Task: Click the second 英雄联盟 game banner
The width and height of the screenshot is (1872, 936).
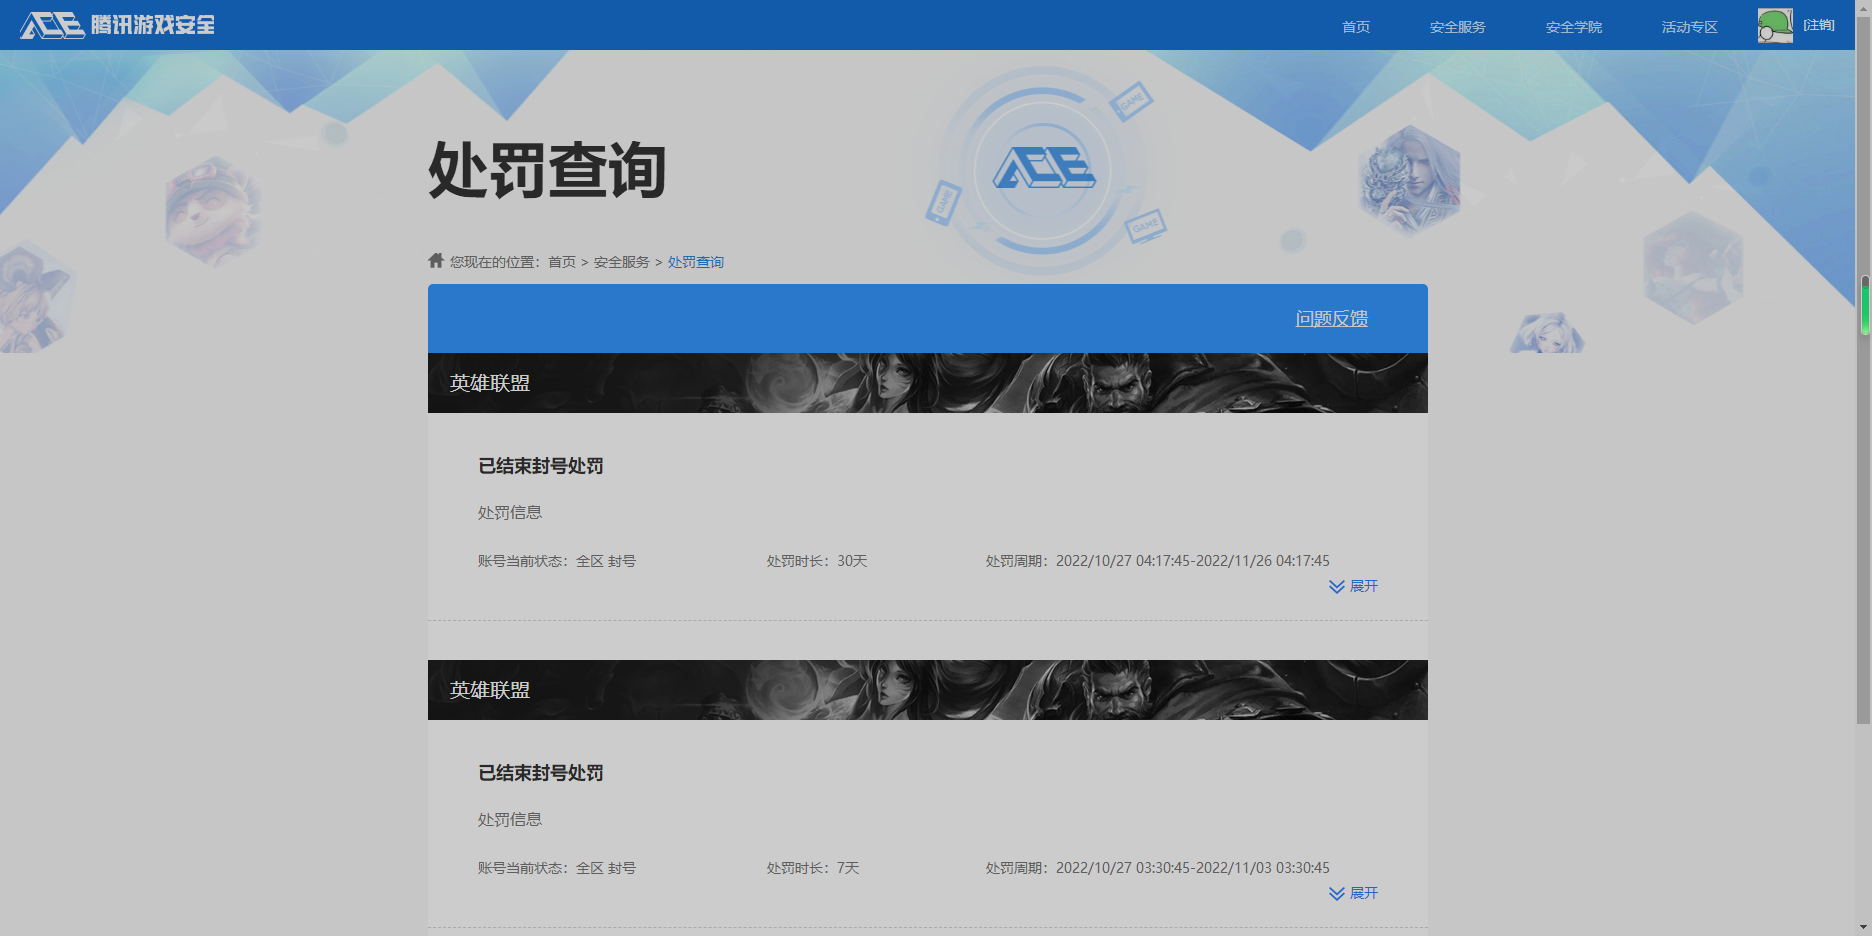Action: [x=928, y=690]
